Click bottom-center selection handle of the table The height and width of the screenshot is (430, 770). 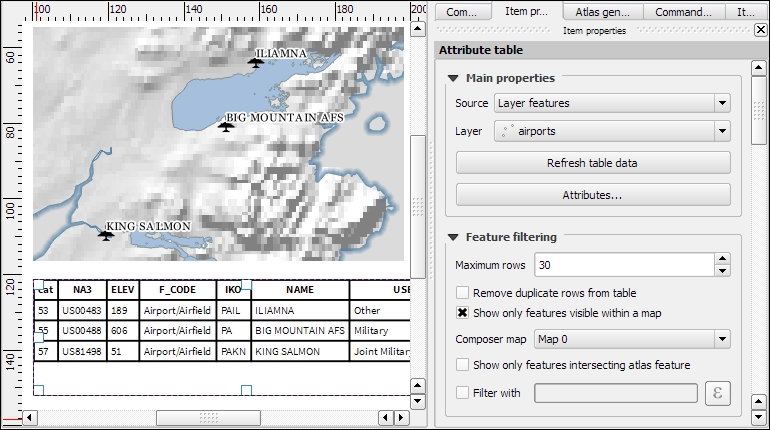click(247, 390)
